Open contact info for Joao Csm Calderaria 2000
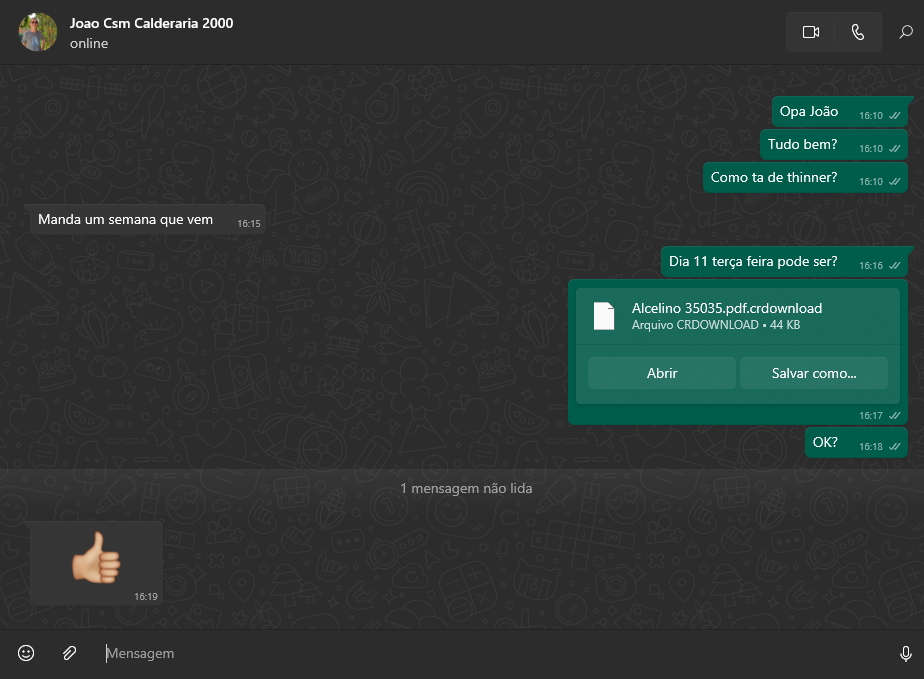This screenshot has width=924, height=679. tap(151, 23)
